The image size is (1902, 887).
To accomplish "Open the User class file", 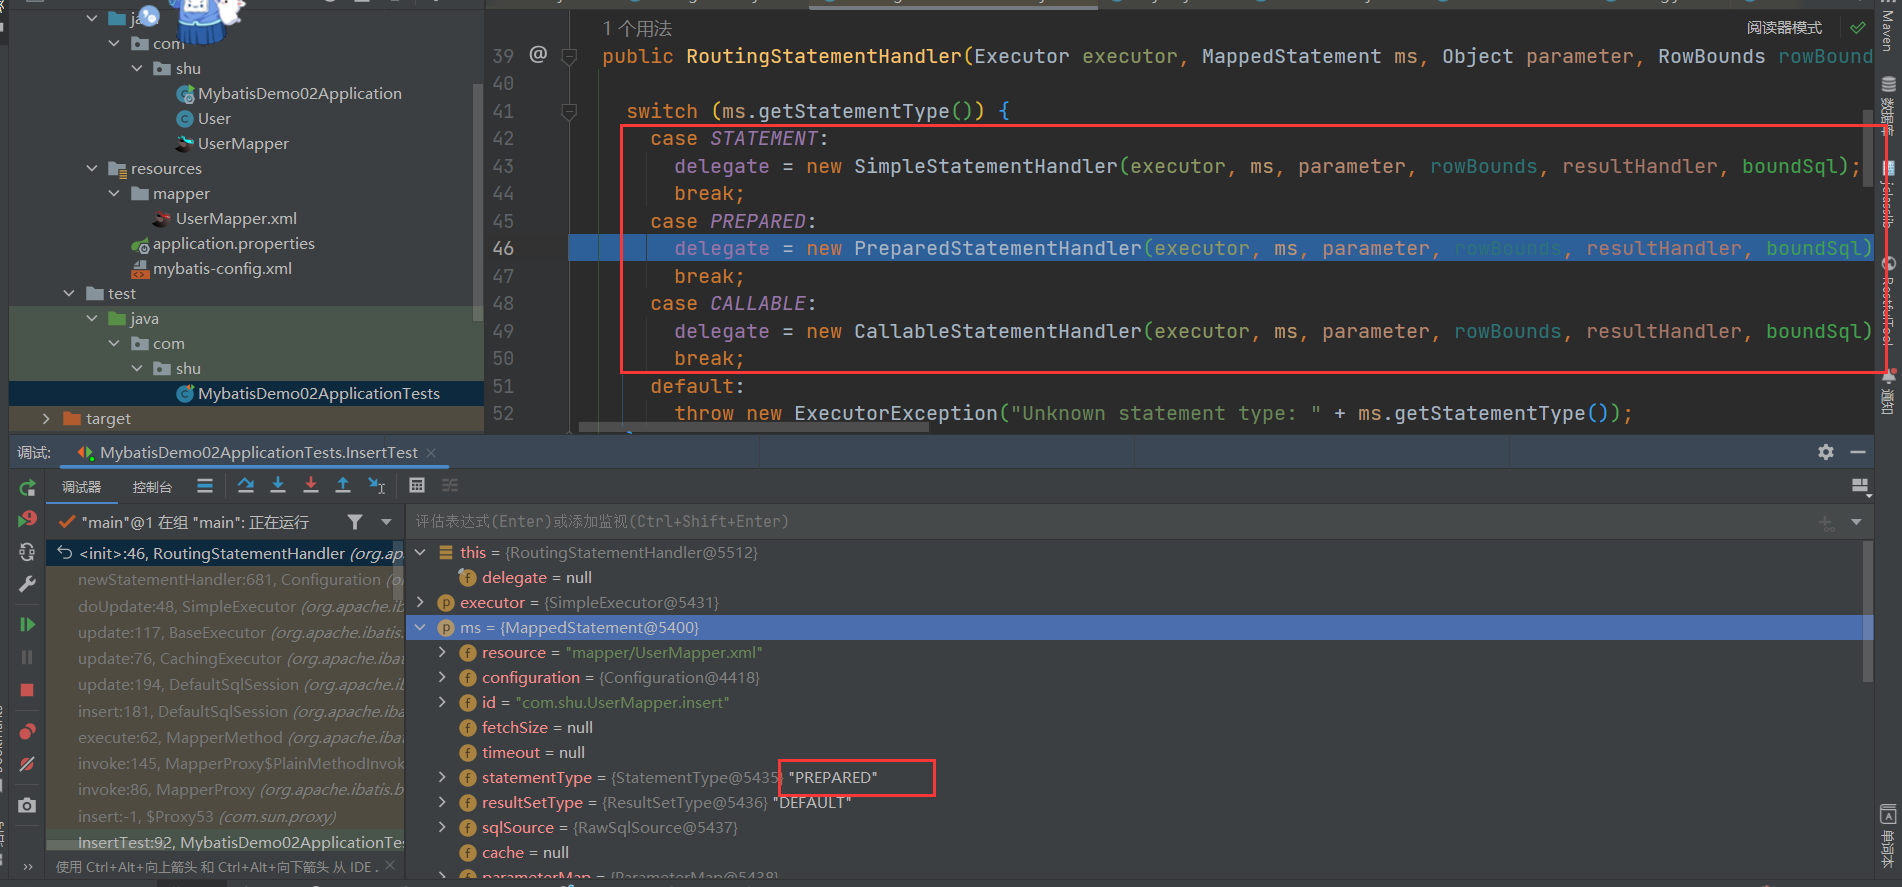I will pos(214,118).
